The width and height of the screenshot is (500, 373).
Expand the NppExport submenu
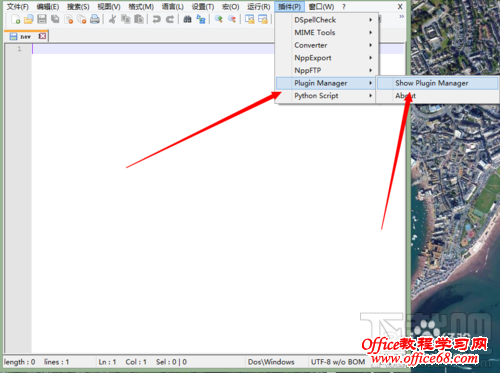327,58
